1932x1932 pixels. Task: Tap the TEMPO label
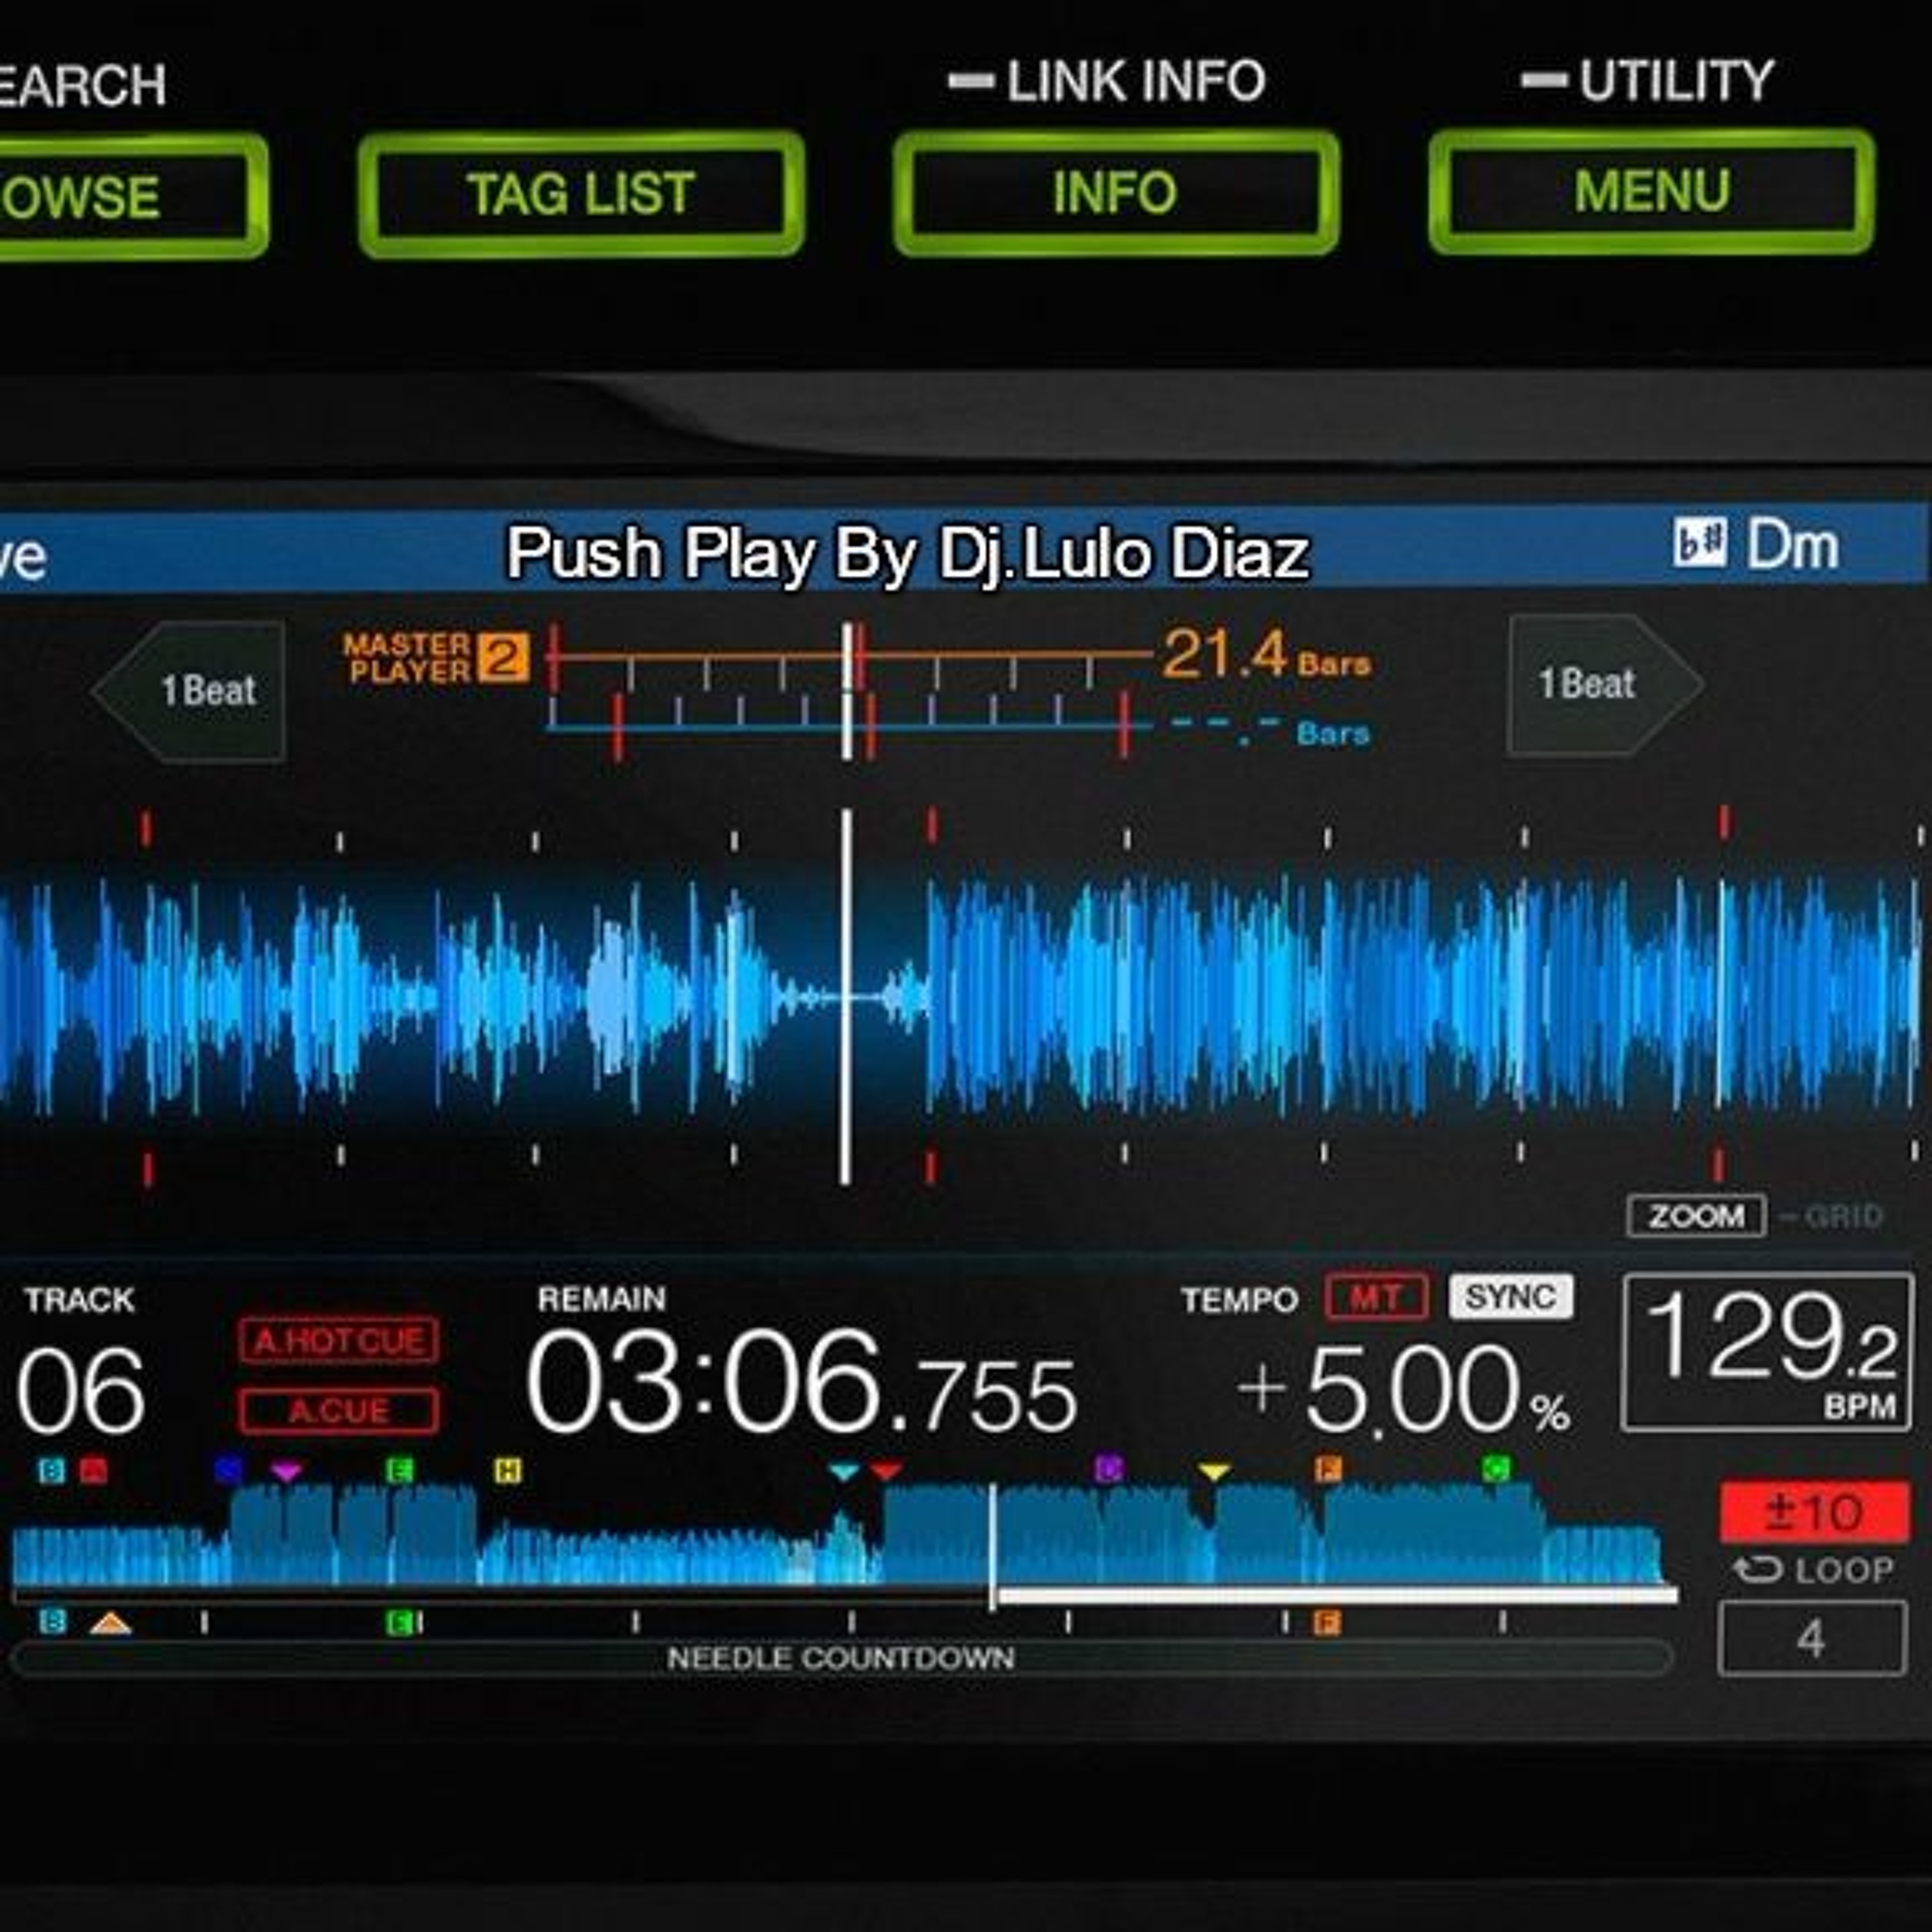click(x=1239, y=1300)
